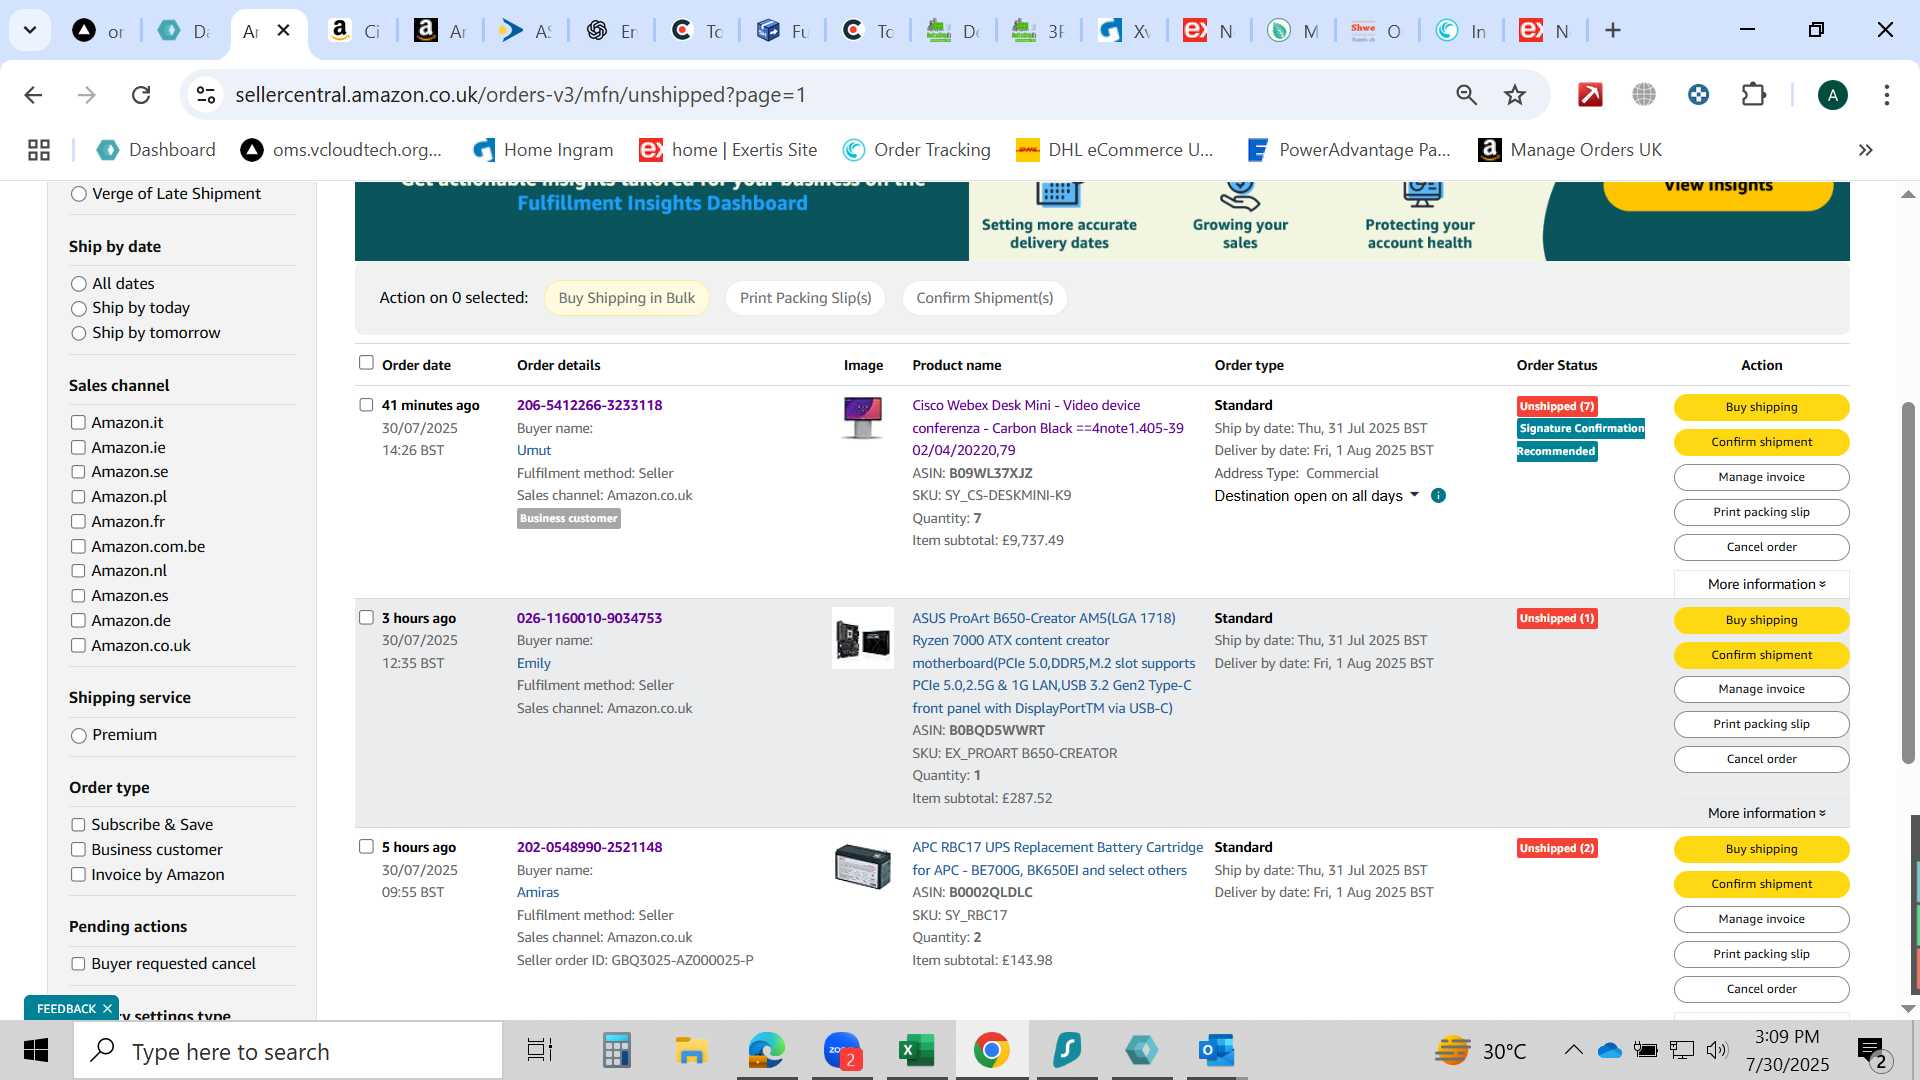The width and height of the screenshot is (1920, 1080).
Task: Open the APC RBC17 product name link
Action: 1057,859
